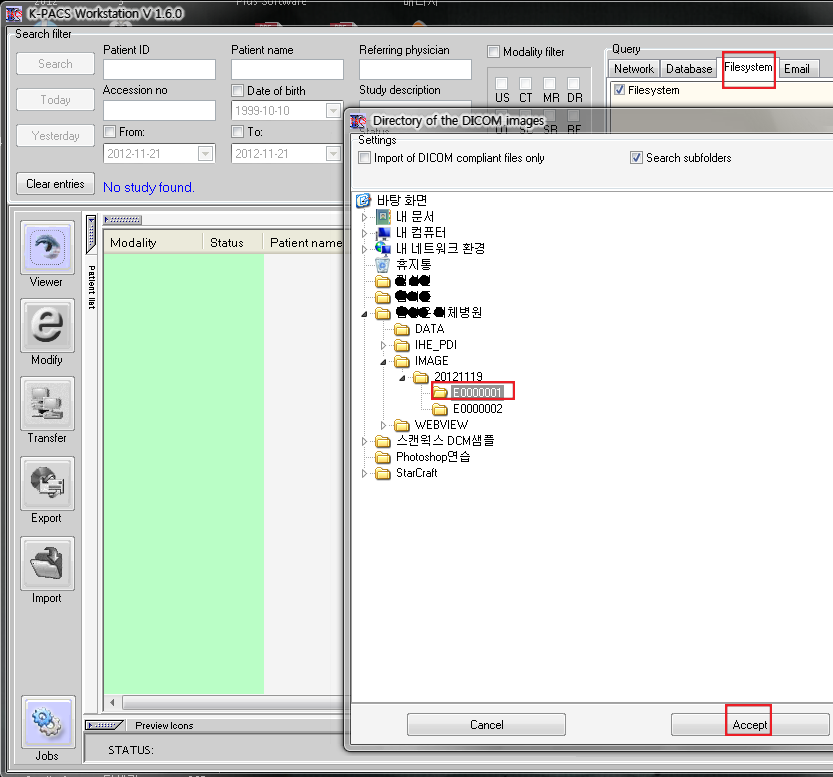
Task: Select the 휴지통 recycle bin icon
Action: click(x=381, y=265)
